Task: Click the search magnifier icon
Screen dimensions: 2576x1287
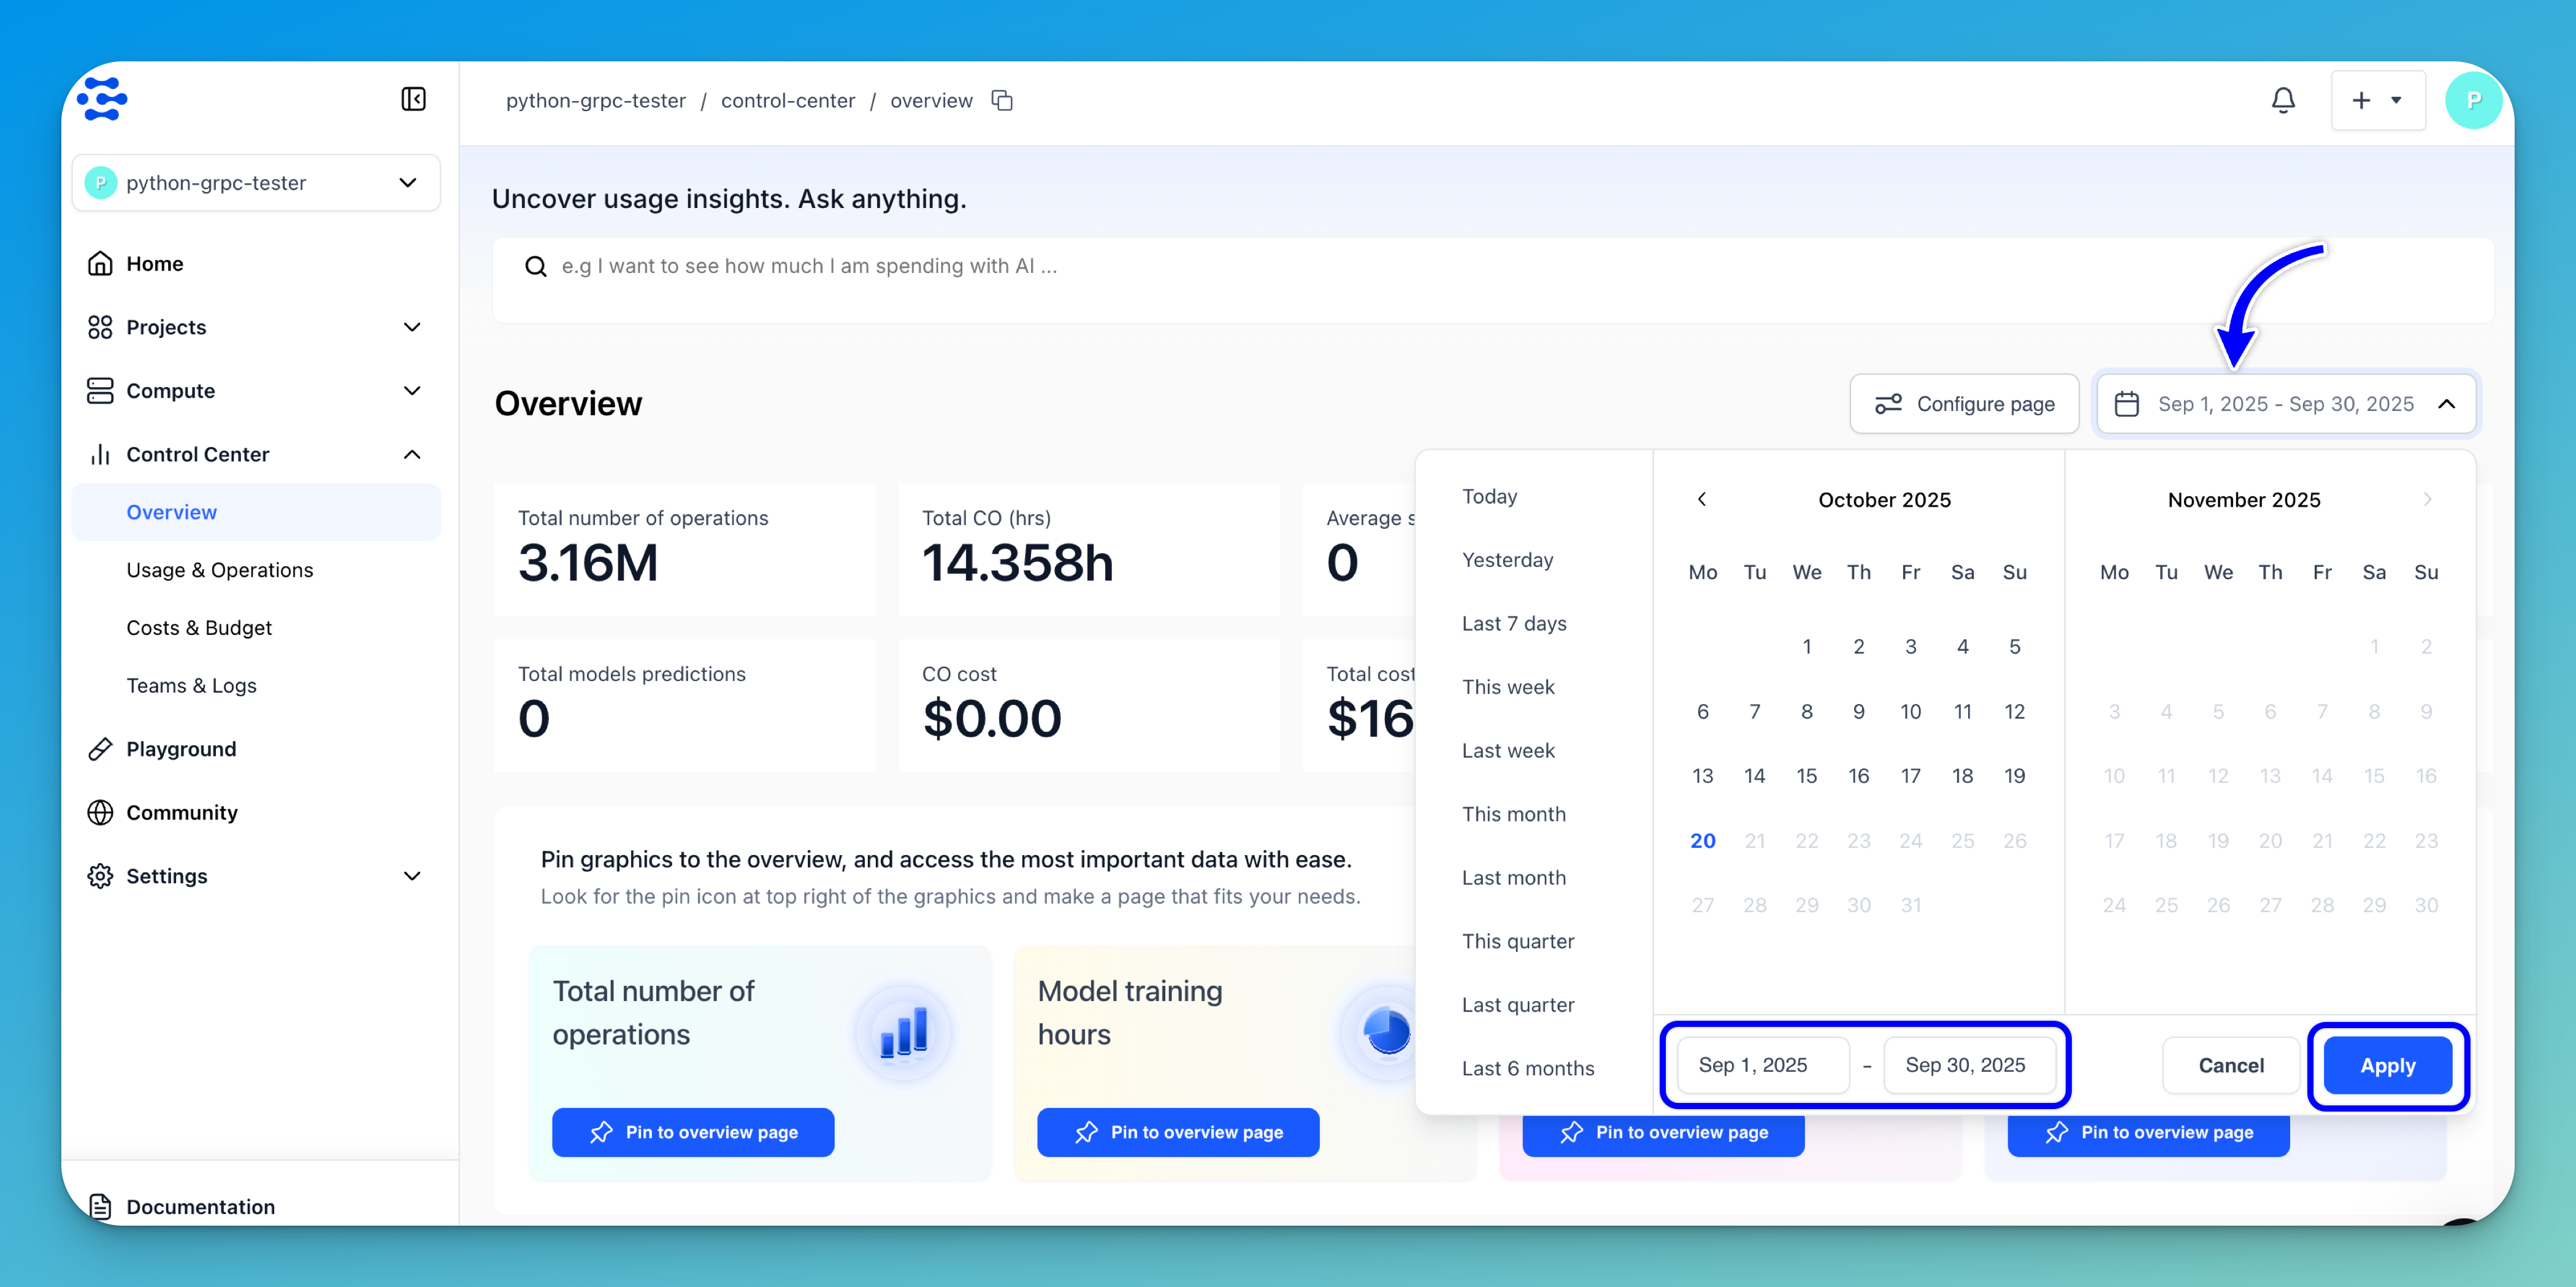Action: tap(536, 266)
